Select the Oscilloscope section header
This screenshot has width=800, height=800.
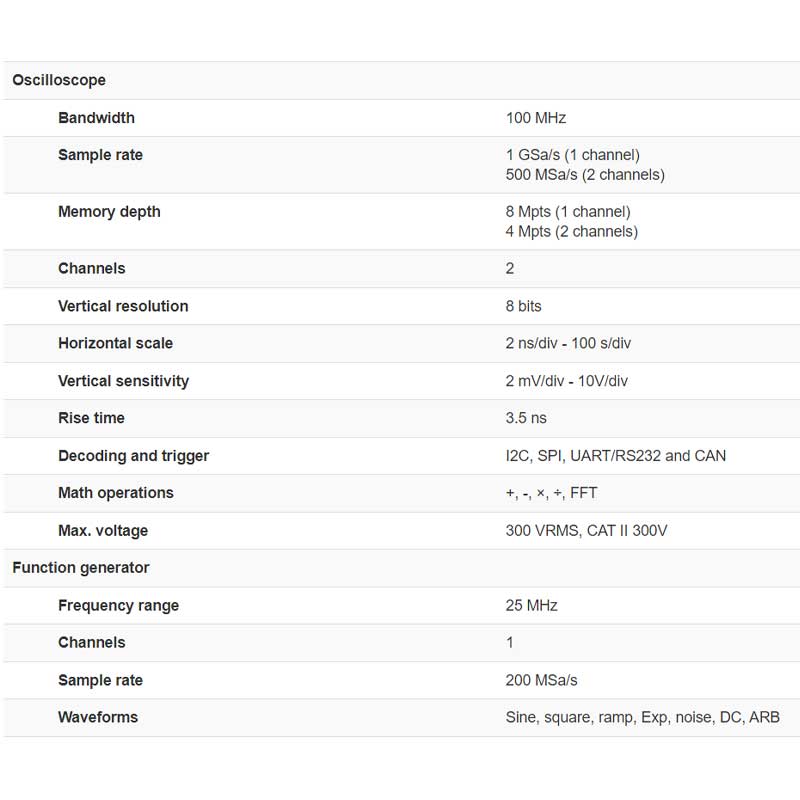tap(59, 80)
